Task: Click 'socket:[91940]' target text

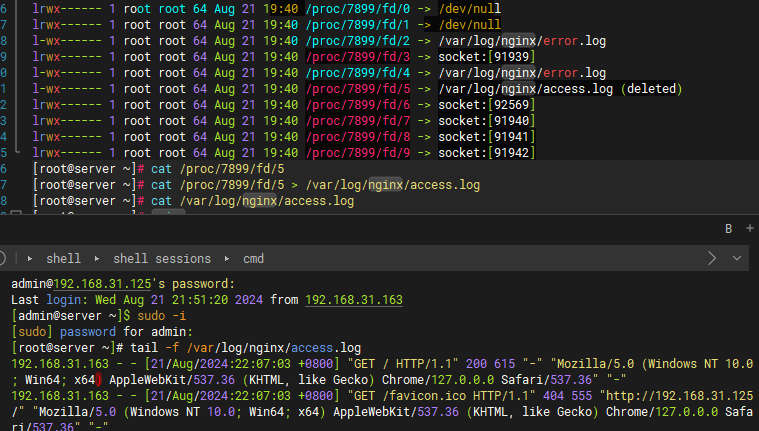Action: click(486, 121)
